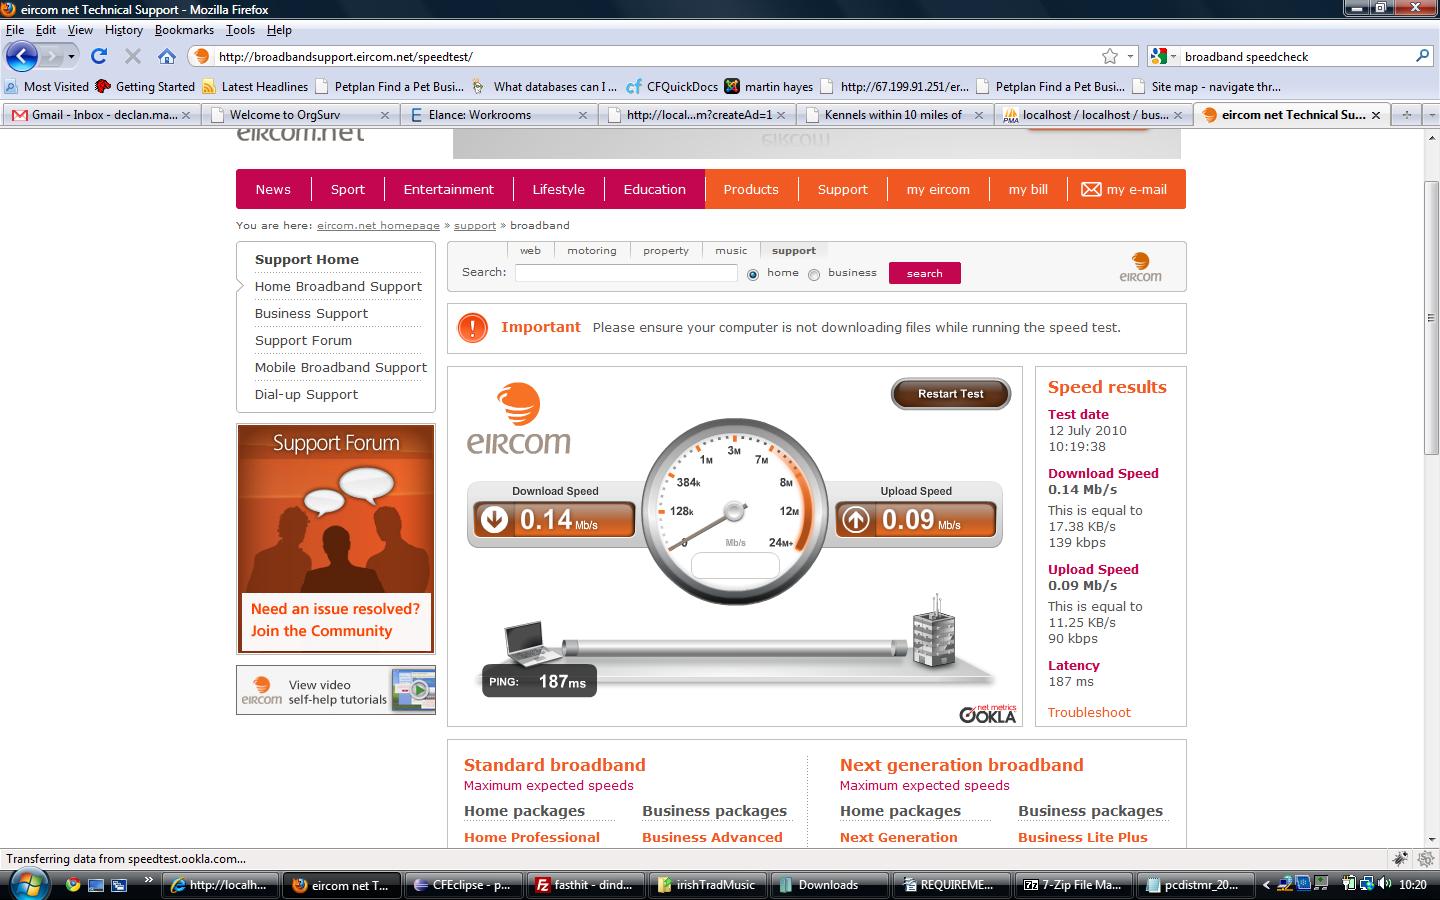The width and height of the screenshot is (1440, 900).
Task: Switch to the CFEclipse taskbar window
Action: click(x=465, y=884)
